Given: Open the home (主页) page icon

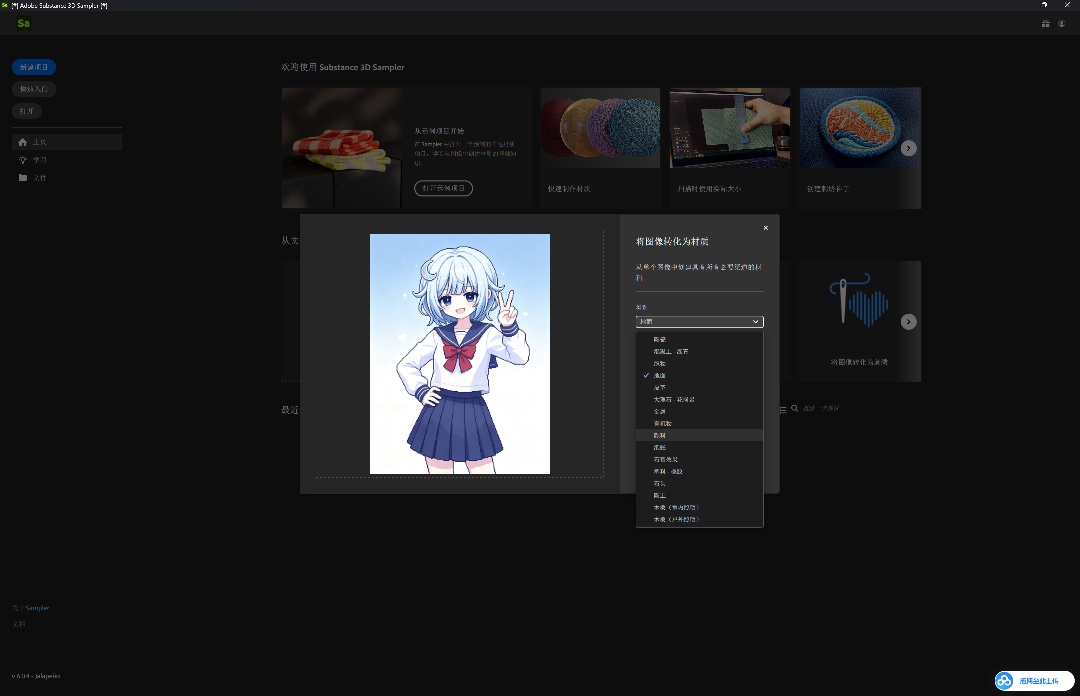Looking at the screenshot, I should 23,142.
